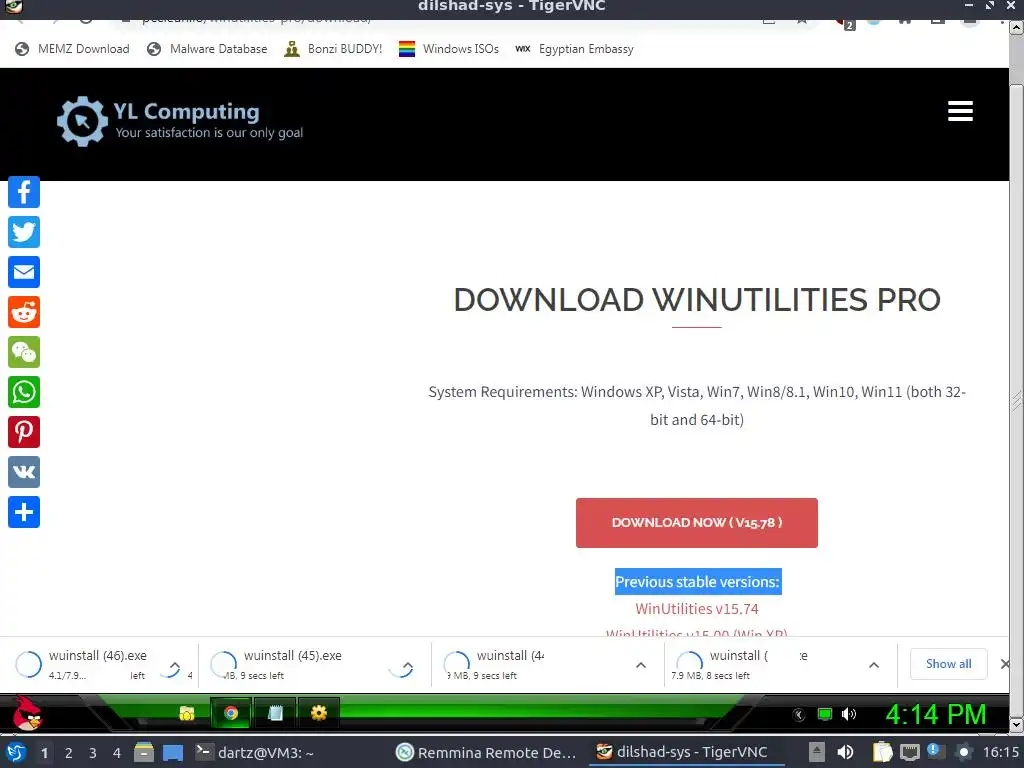Open WinUtilities v15.74 link

[x=696, y=609]
